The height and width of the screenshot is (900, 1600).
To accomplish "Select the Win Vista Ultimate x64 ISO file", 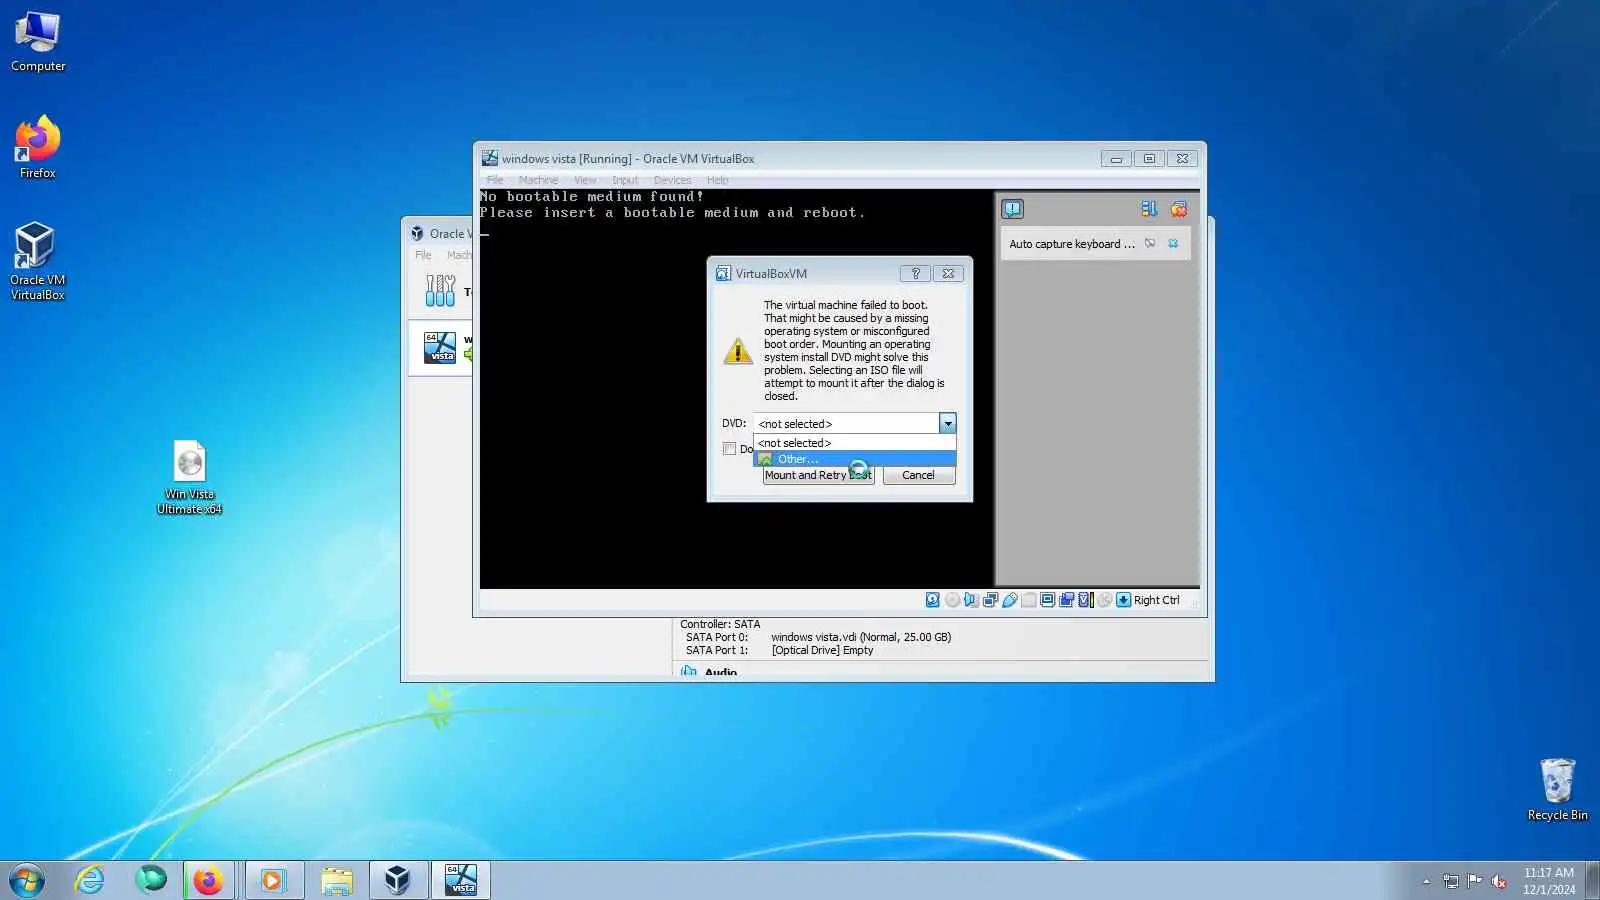I will [x=189, y=477].
